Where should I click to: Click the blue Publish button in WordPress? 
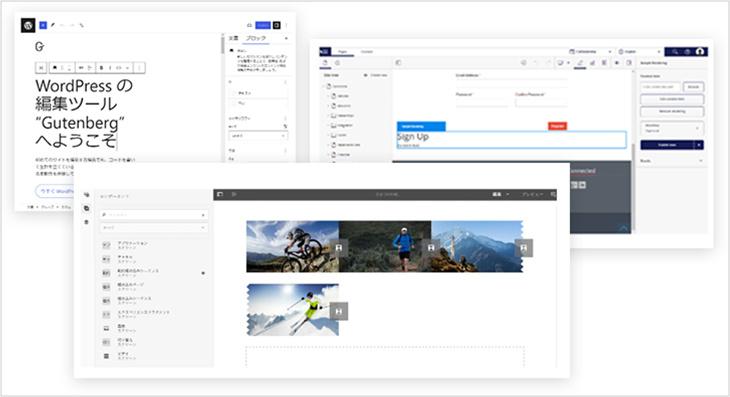(263, 25)
